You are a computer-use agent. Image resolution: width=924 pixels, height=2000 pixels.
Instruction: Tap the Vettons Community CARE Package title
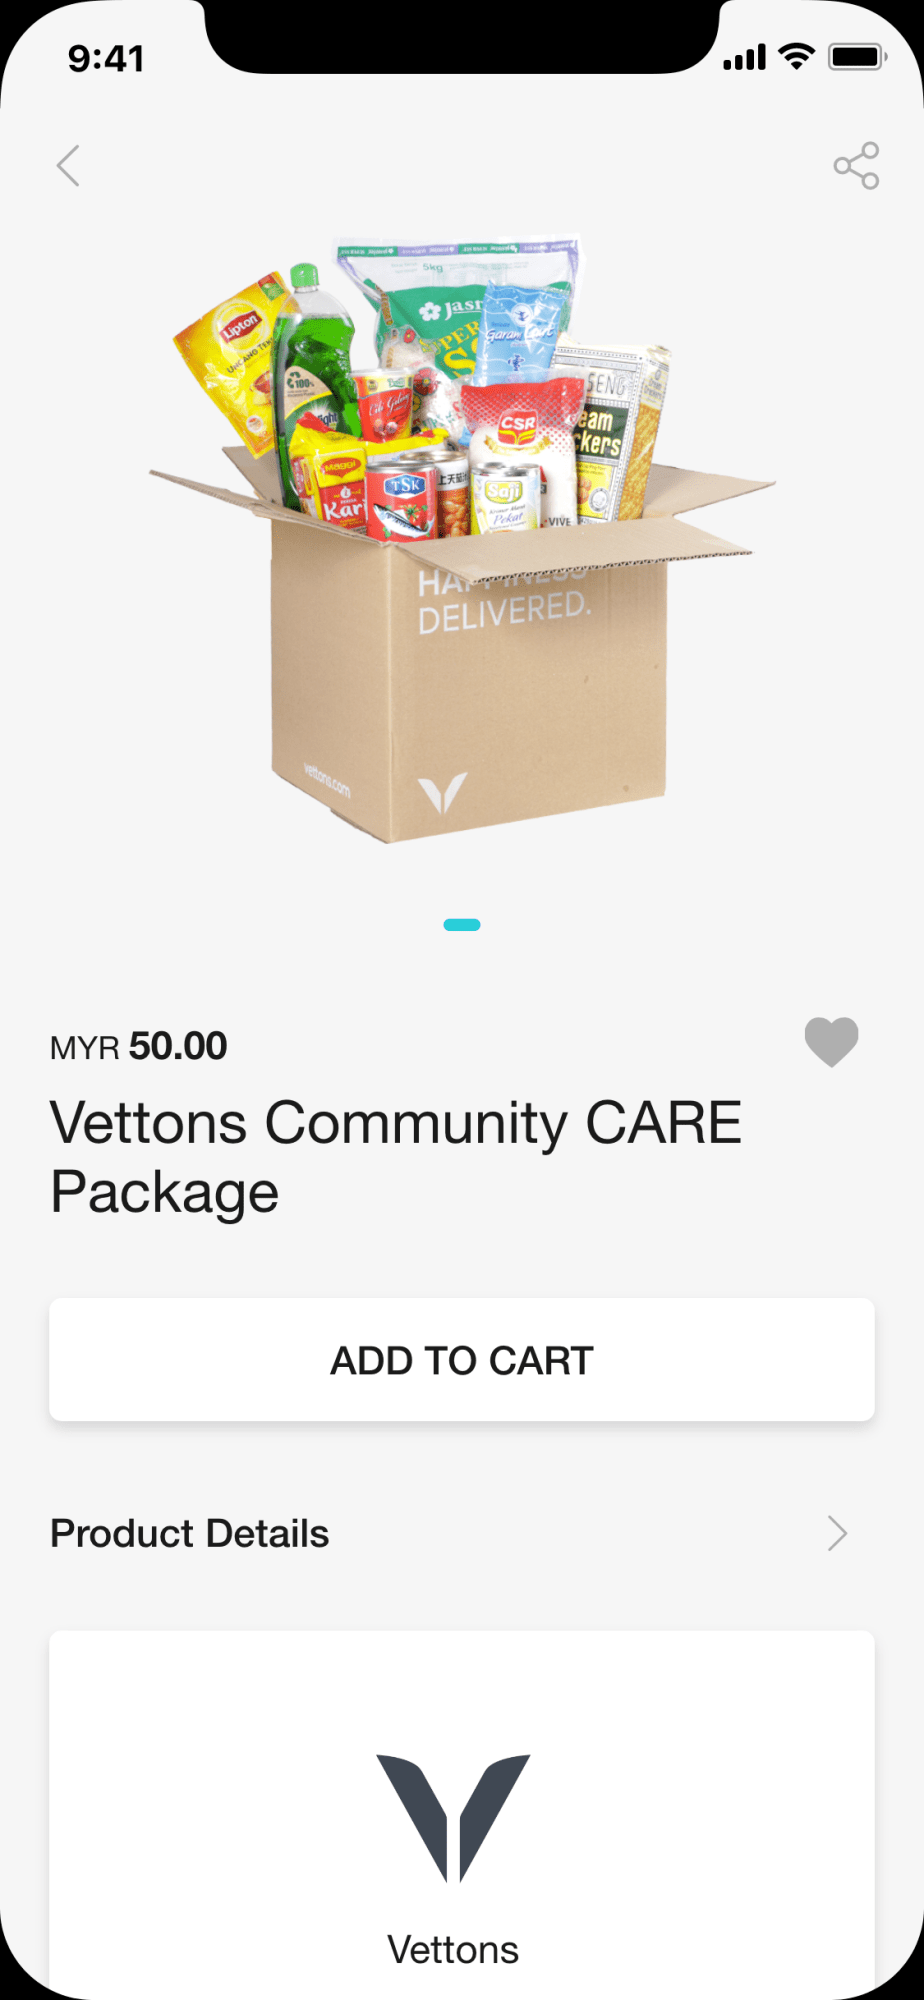click(x=396, y=1157)
